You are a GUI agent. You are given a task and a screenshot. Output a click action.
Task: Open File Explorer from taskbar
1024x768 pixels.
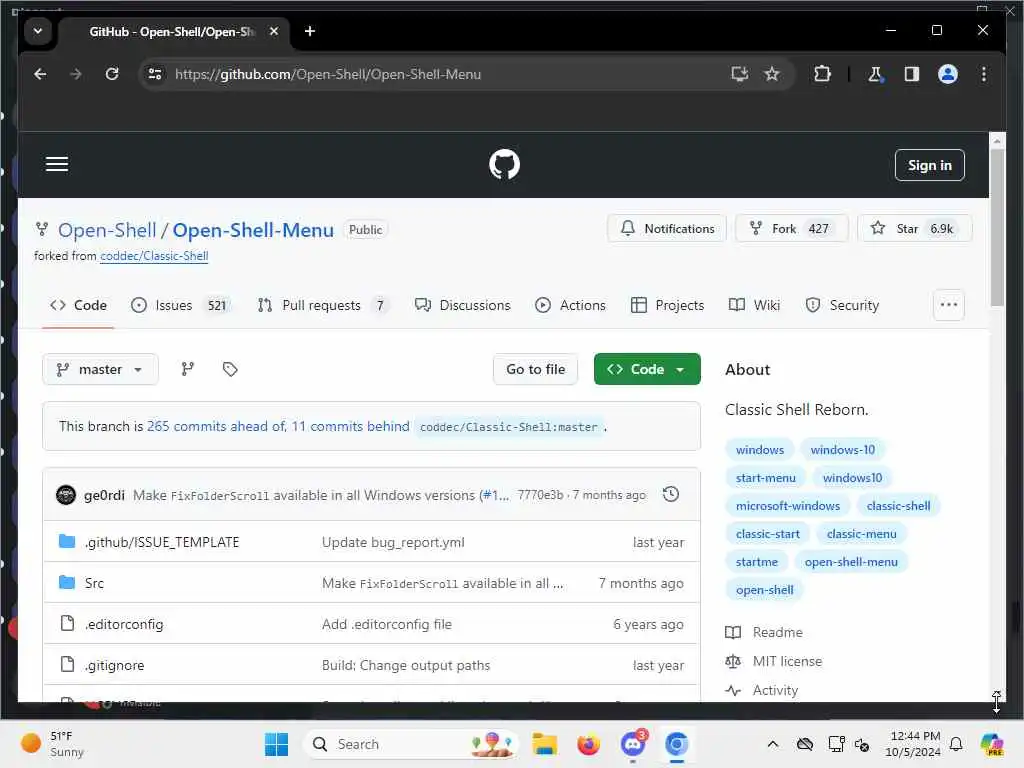click(544, 744)
